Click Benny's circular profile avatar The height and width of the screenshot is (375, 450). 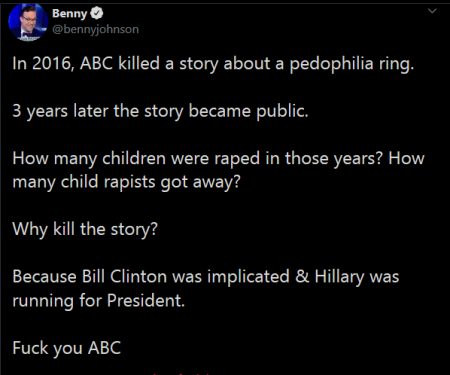28,22
